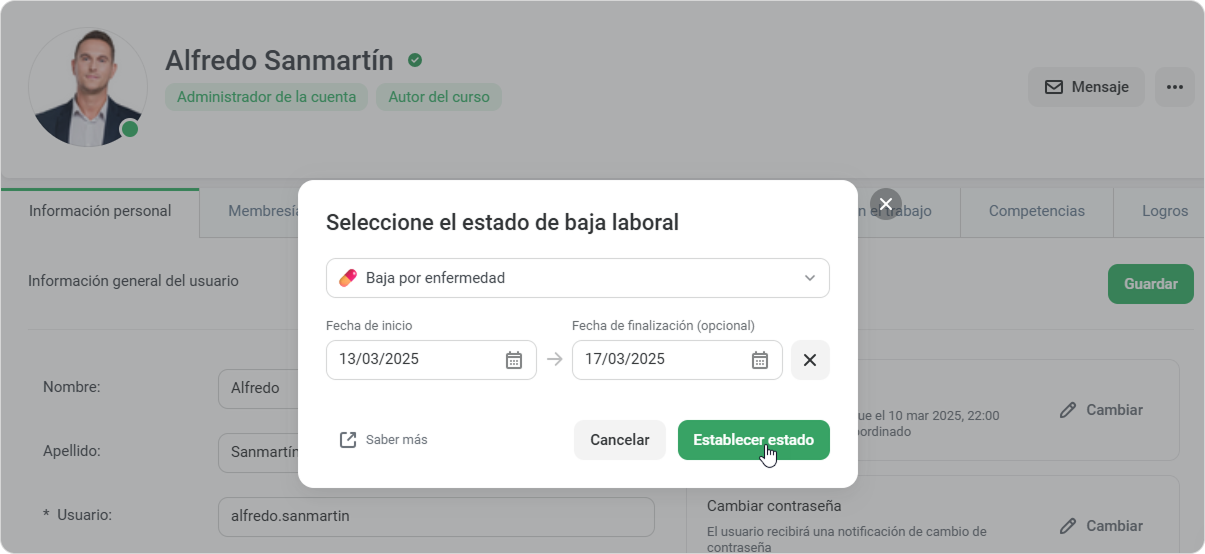Screen dimensions: 1205x554
Task: Click Cancelar to dismiss the dialog
Action: point(619,440)
